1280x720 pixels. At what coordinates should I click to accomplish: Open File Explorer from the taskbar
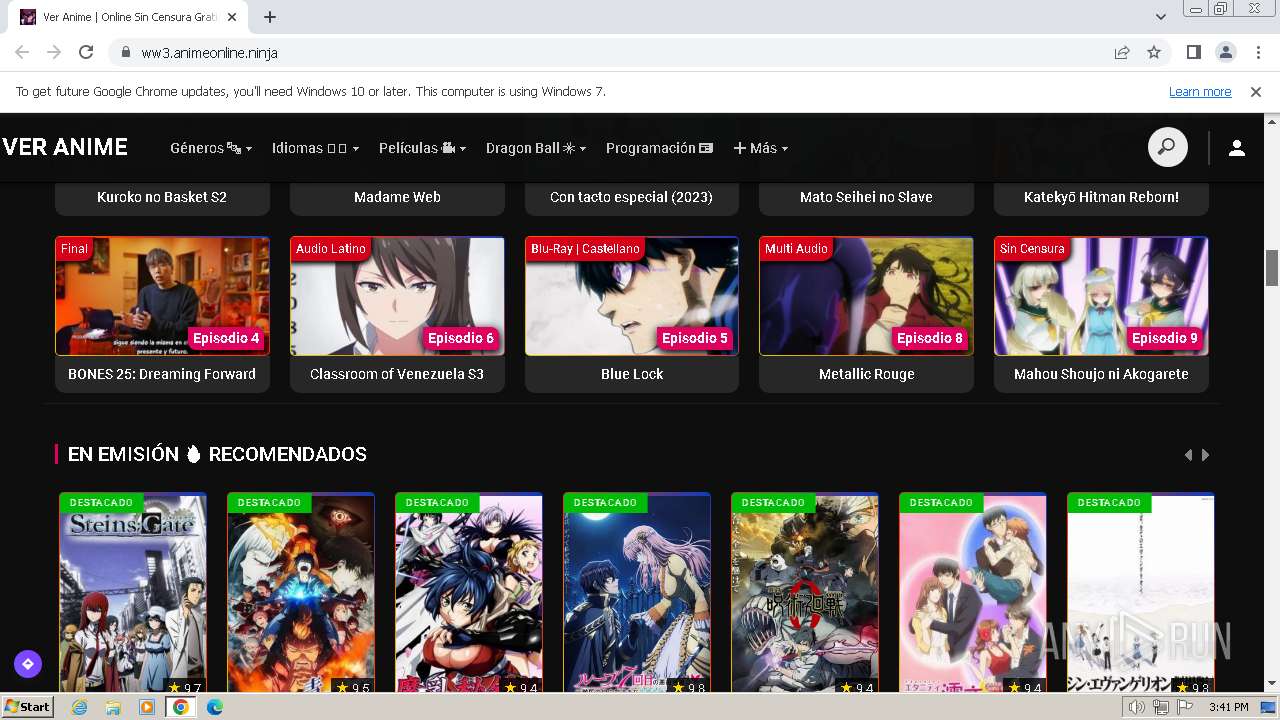(113, 707)
